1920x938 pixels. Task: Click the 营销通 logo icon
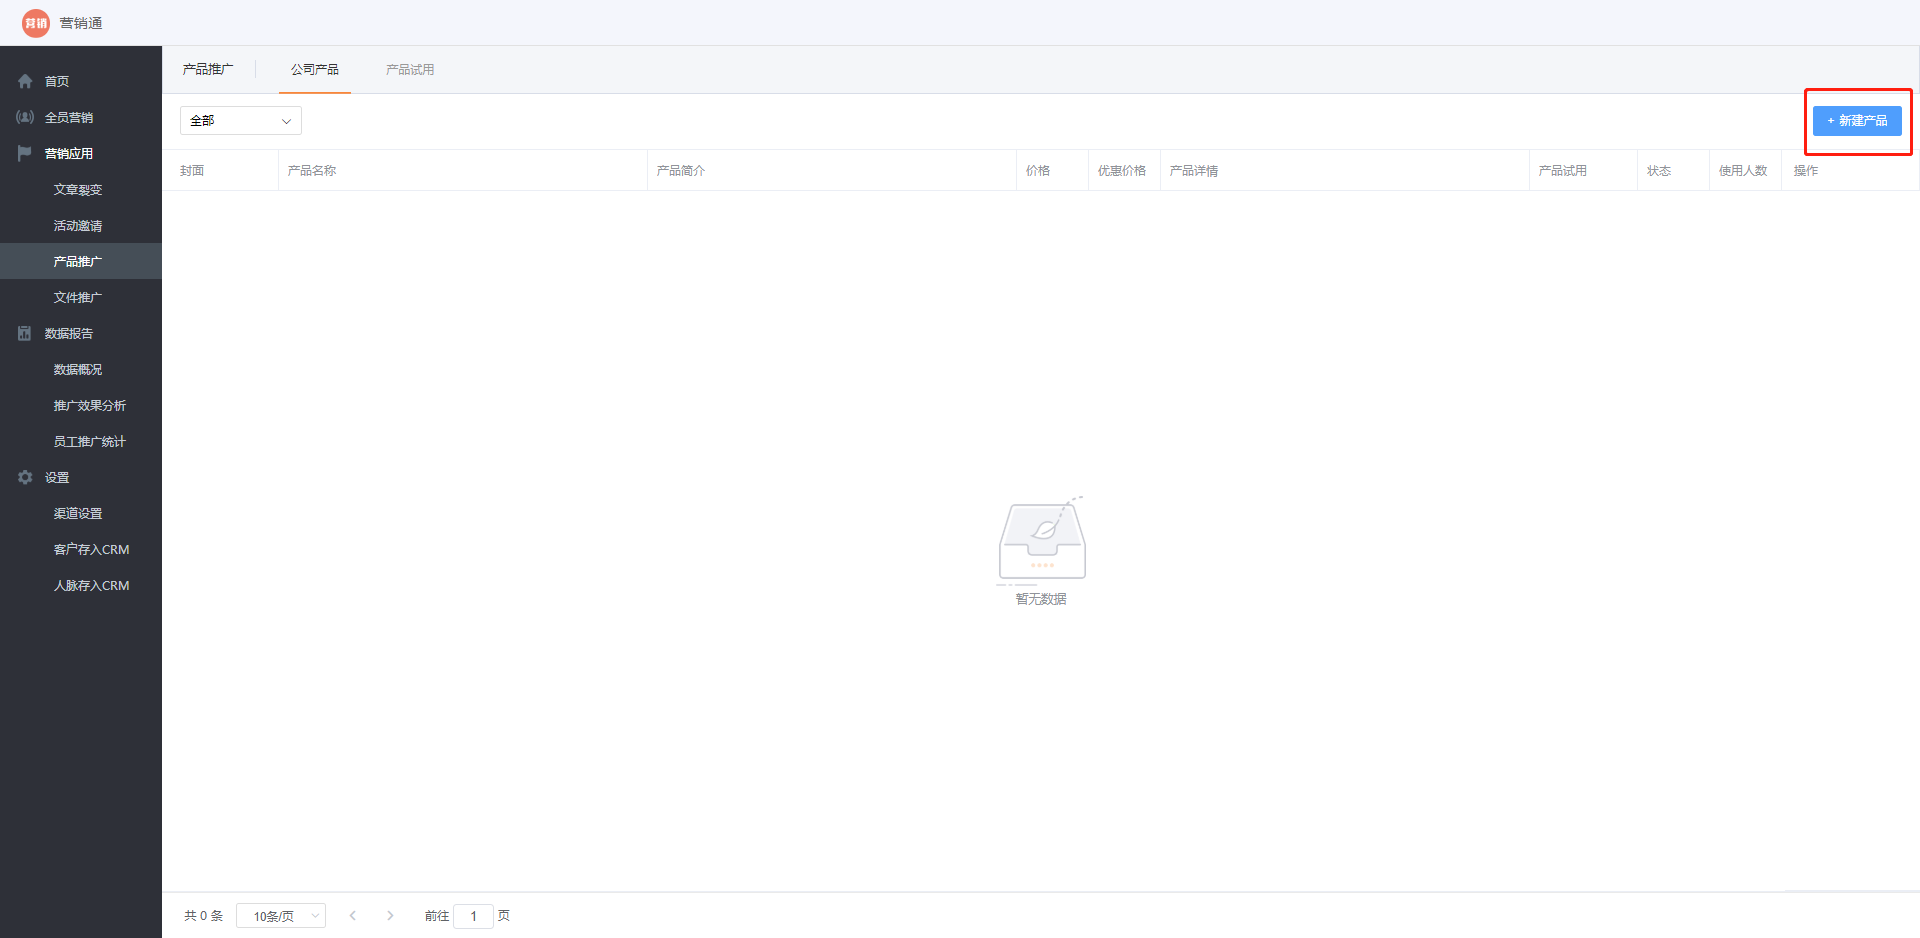(x=36, y=23)
